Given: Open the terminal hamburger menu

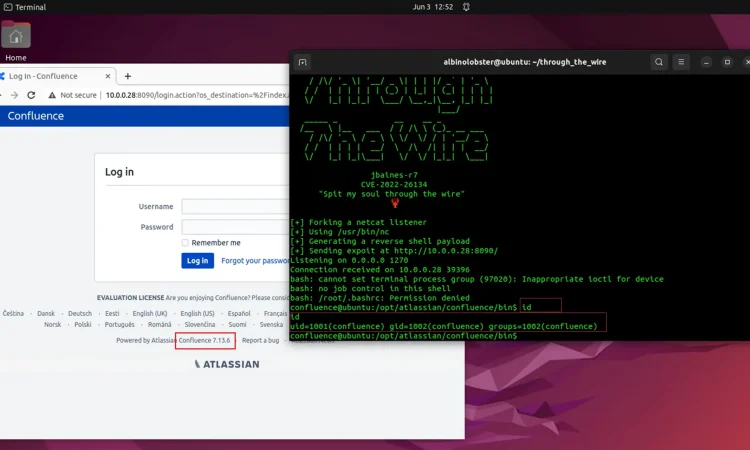Looking at the screenshot, I should pos(682,62).
